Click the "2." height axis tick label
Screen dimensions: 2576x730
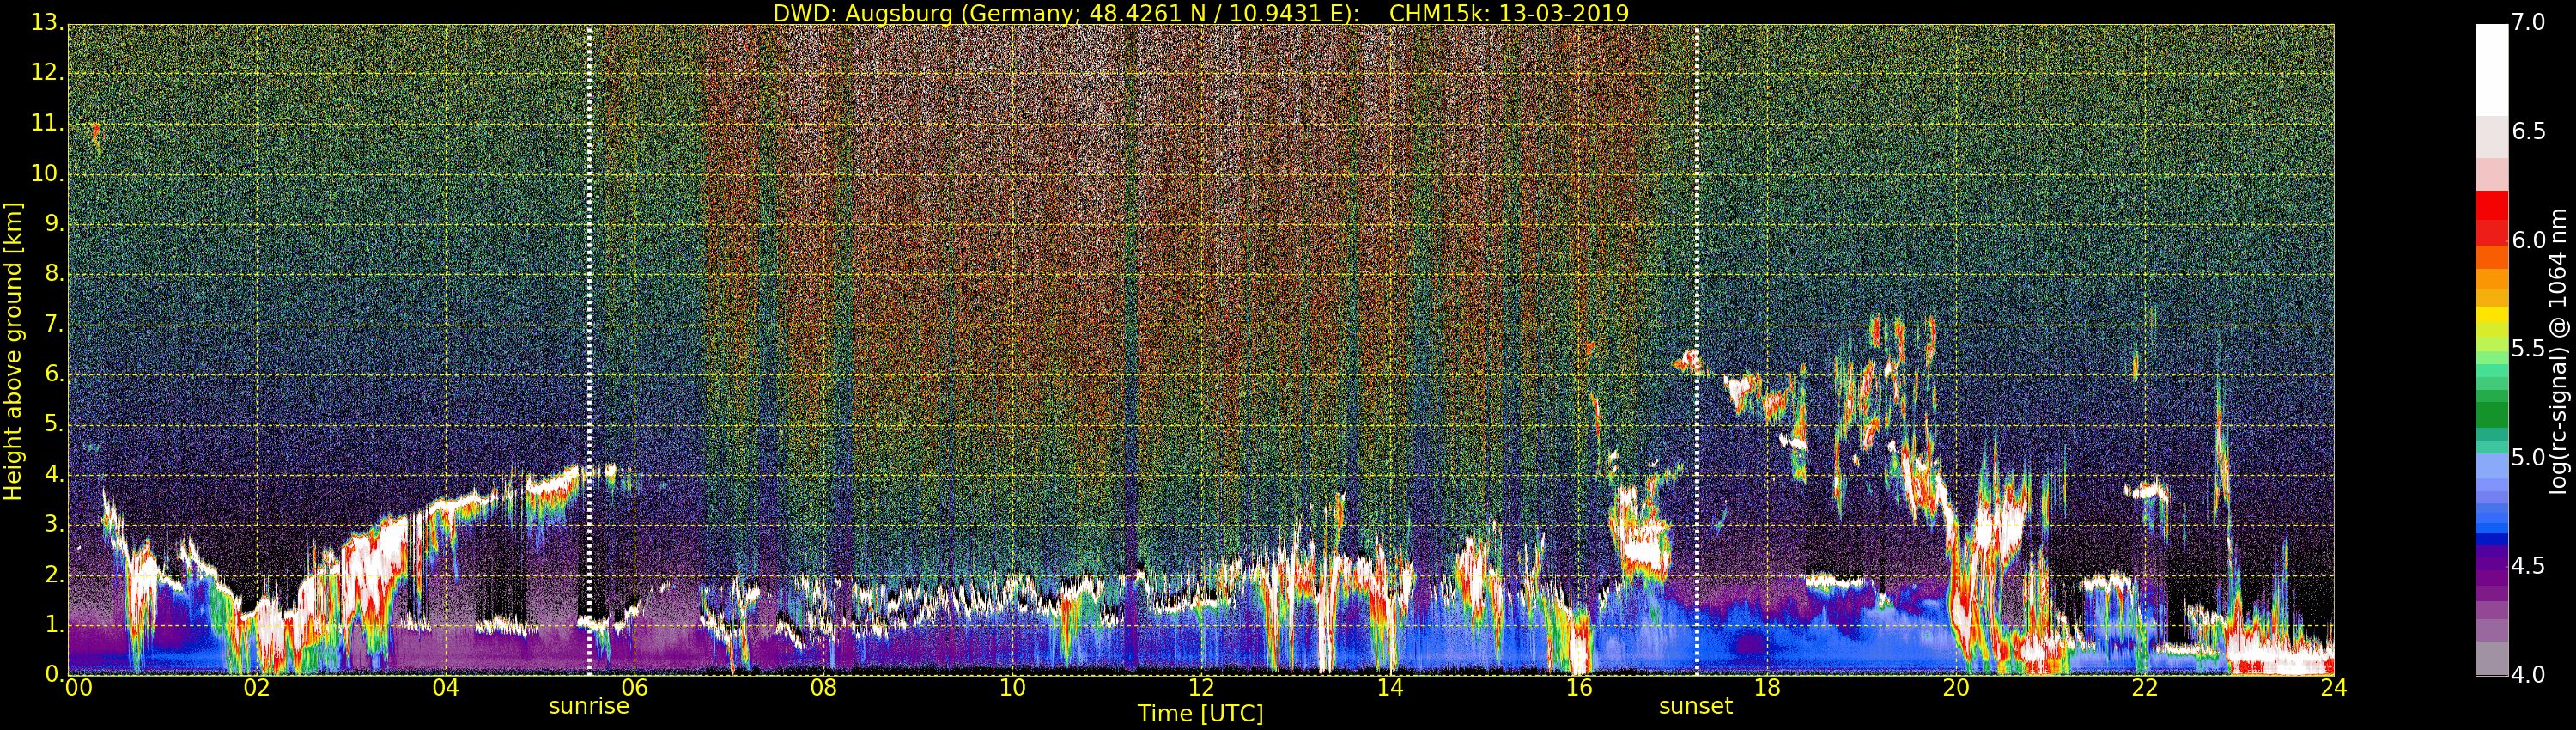[x=55, y=575]
